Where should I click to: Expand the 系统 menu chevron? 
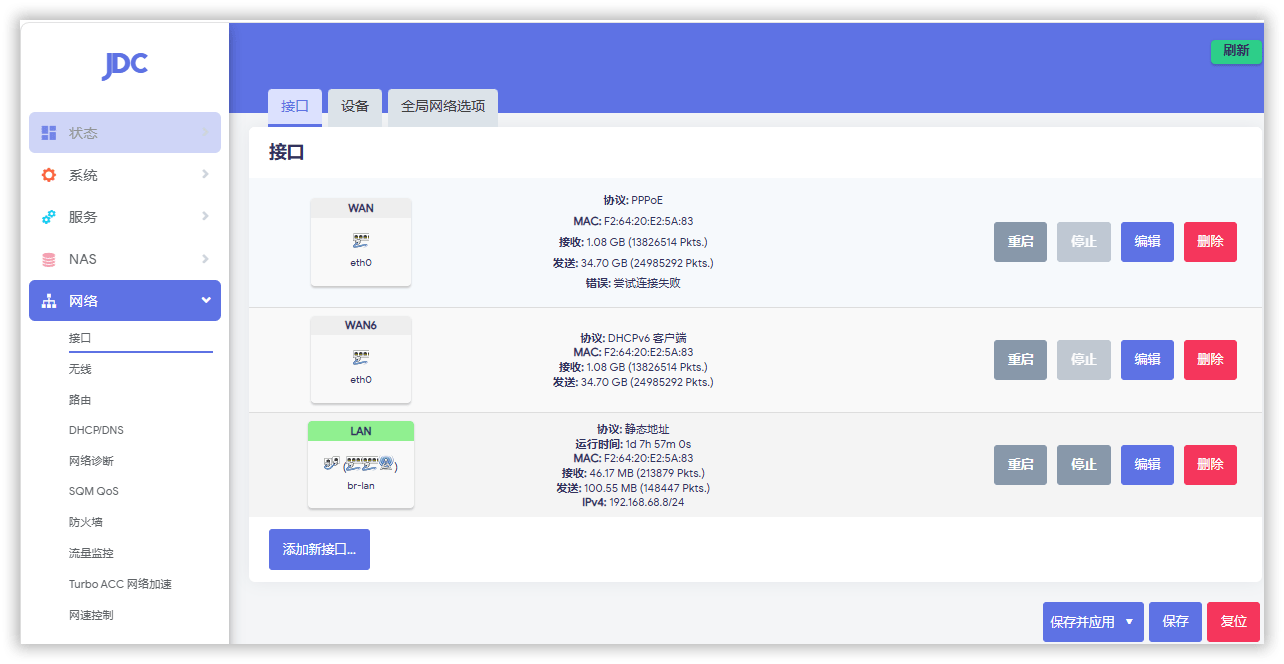(x=205, y=174)
